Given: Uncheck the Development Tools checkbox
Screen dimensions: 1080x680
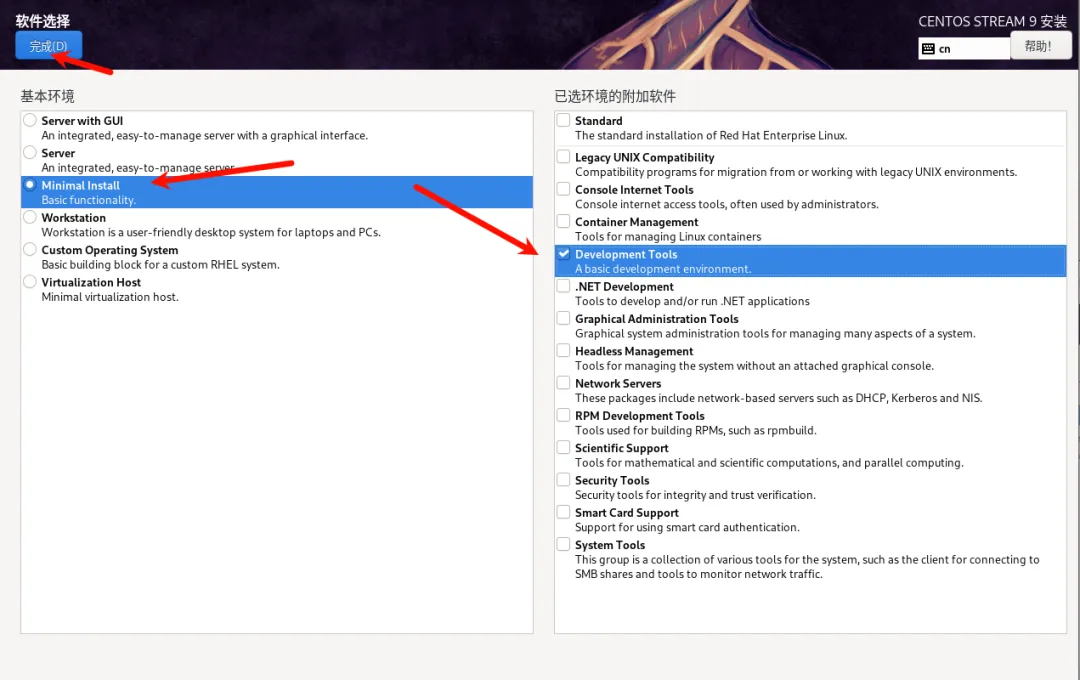Looking at the screenshot, I should click(x=563, y=254).
